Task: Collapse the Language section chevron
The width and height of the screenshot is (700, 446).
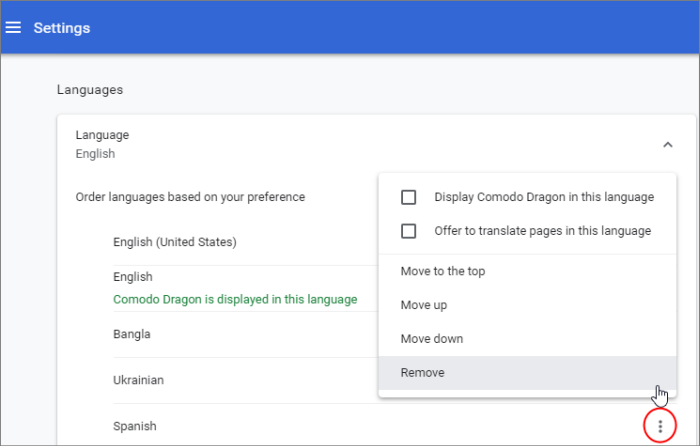Action: (667, 145)
